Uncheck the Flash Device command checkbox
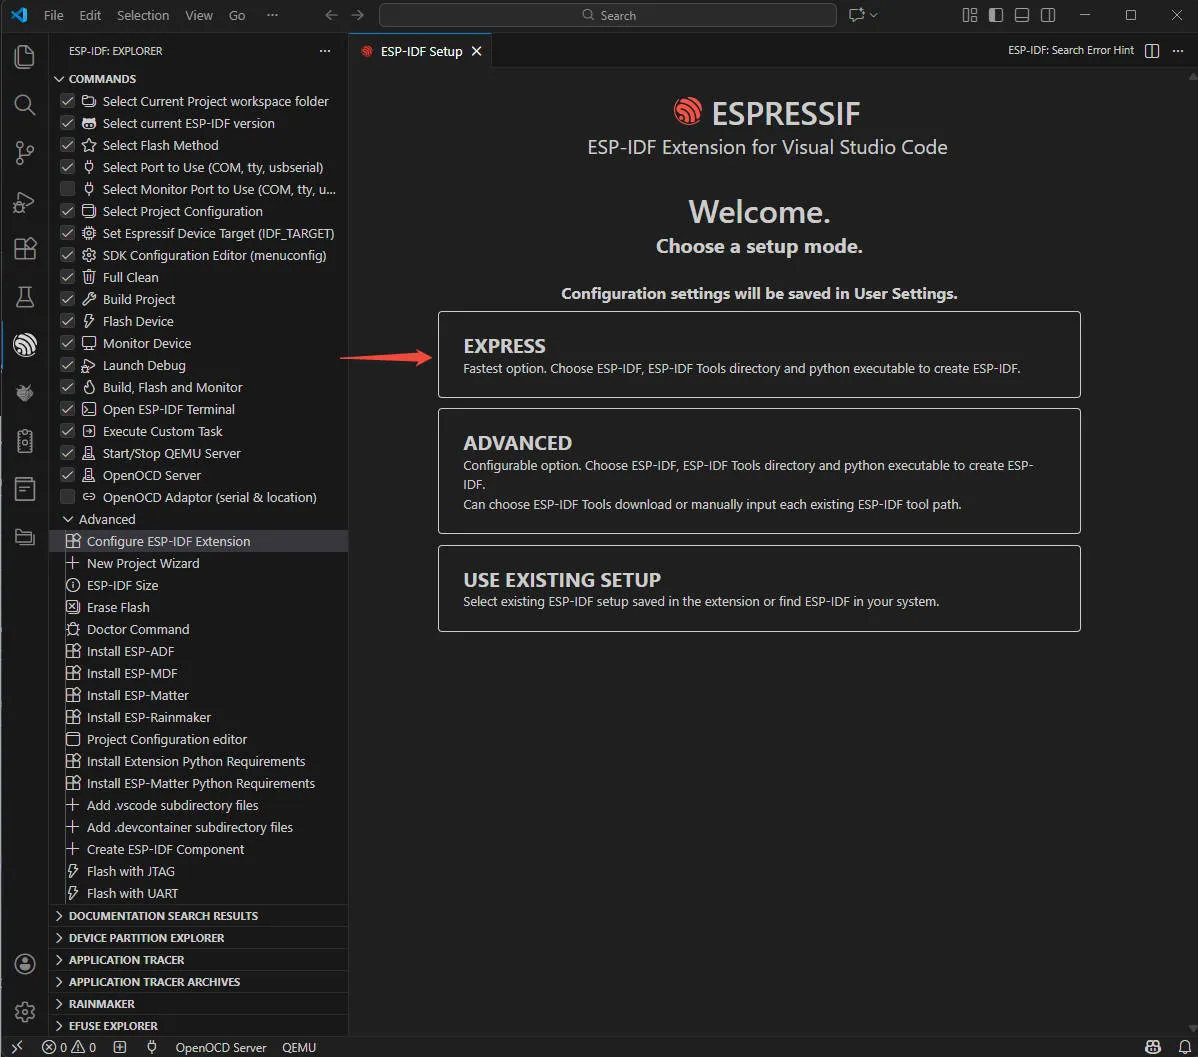This screenshot has width=1198, height=1057. click(67, 320)
